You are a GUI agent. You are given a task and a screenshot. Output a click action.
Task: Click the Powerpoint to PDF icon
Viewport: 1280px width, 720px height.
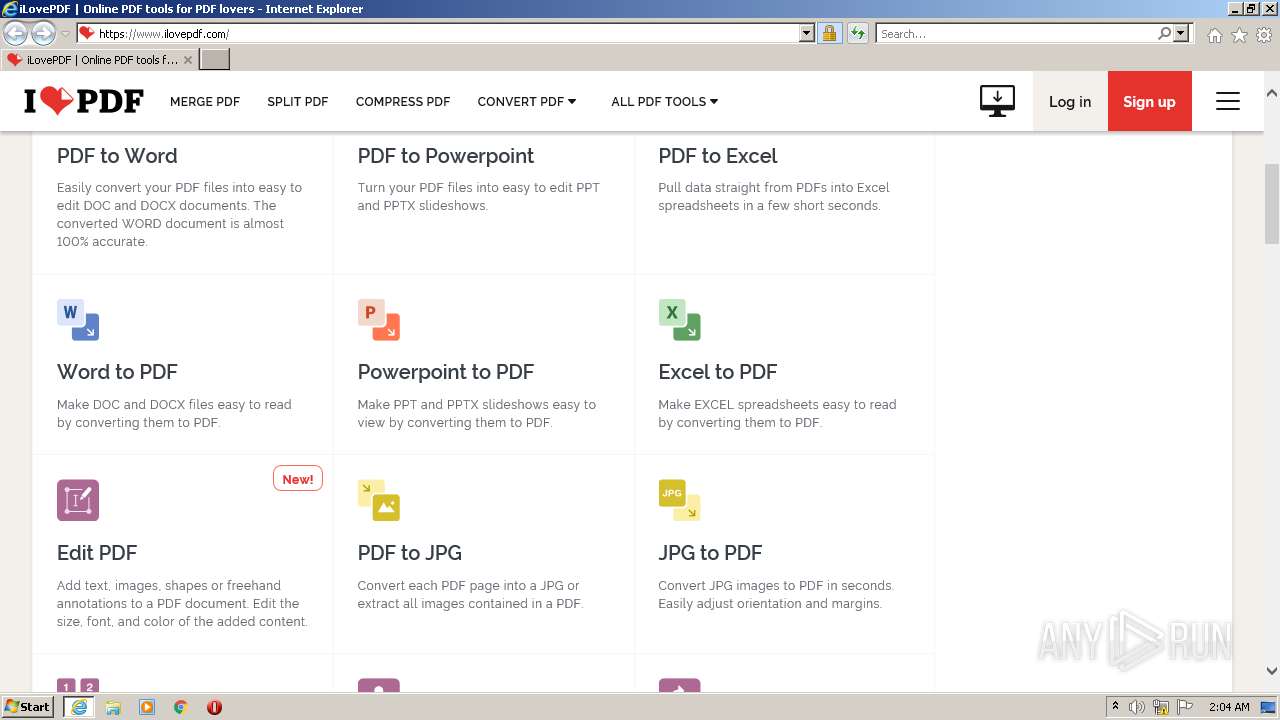click(379, 320)
